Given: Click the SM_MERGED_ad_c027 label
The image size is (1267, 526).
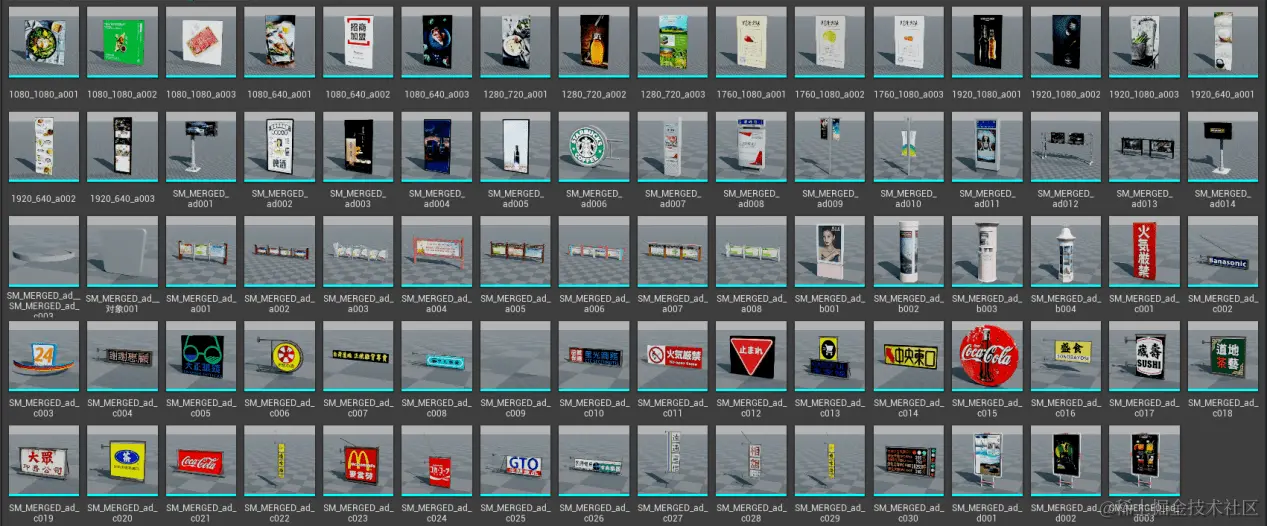Looking at the screenshot, I should coord(673,513).
